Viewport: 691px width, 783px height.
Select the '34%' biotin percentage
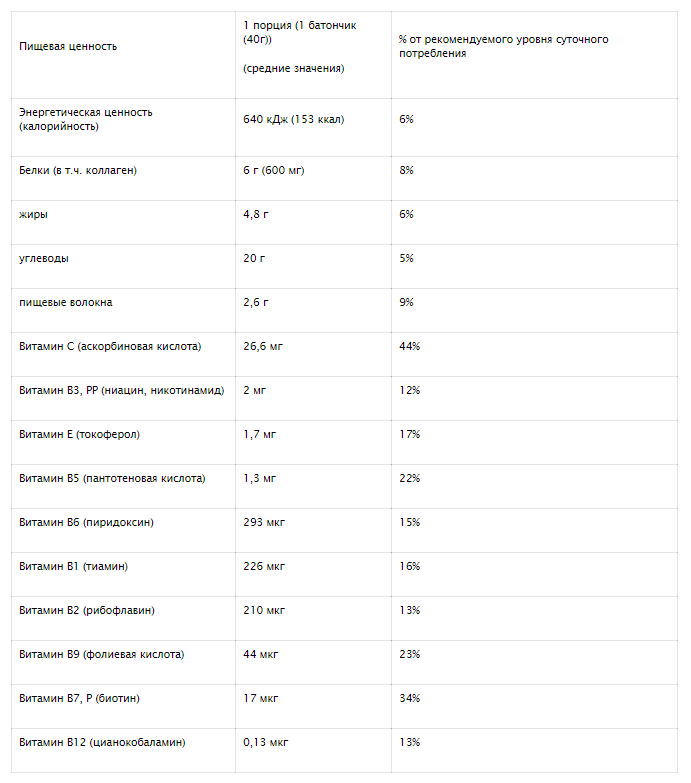[409, 698]
